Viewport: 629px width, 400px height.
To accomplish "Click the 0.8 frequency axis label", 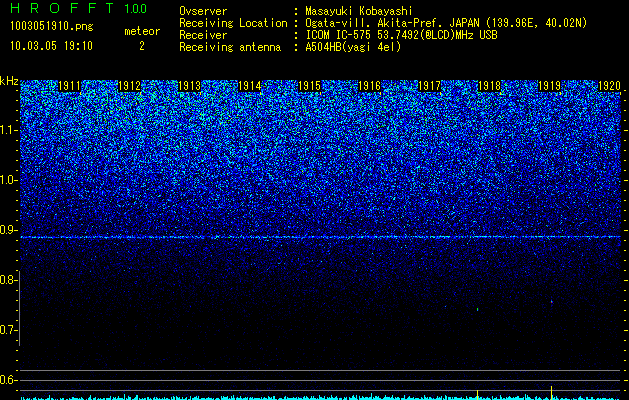I will click(8, 280).
